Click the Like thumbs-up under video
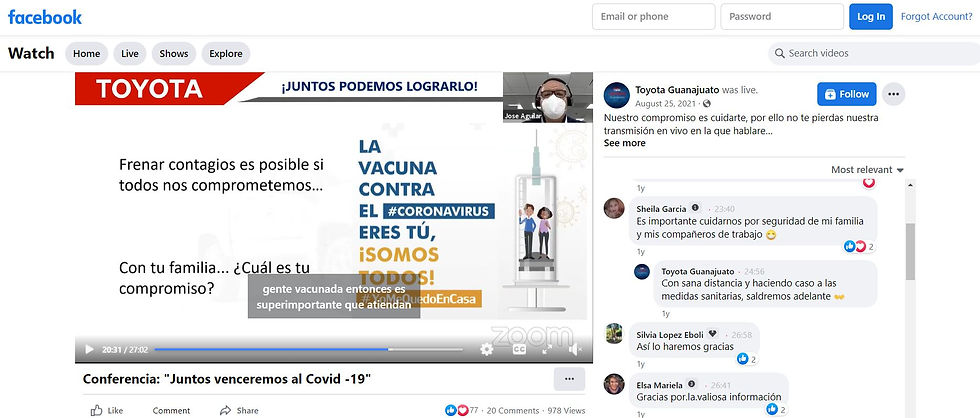Screen dimensions: 980x418 pyautogui.click(x=107, y=411)
